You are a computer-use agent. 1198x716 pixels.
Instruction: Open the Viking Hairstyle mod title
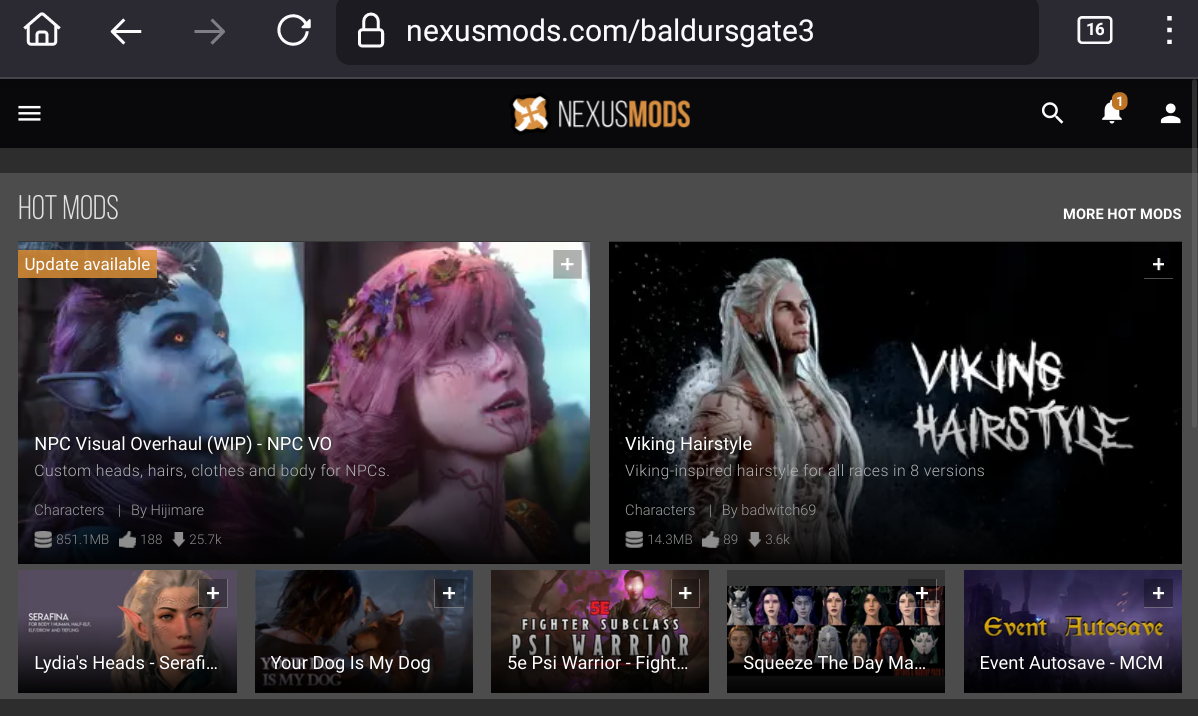(688, 444)
